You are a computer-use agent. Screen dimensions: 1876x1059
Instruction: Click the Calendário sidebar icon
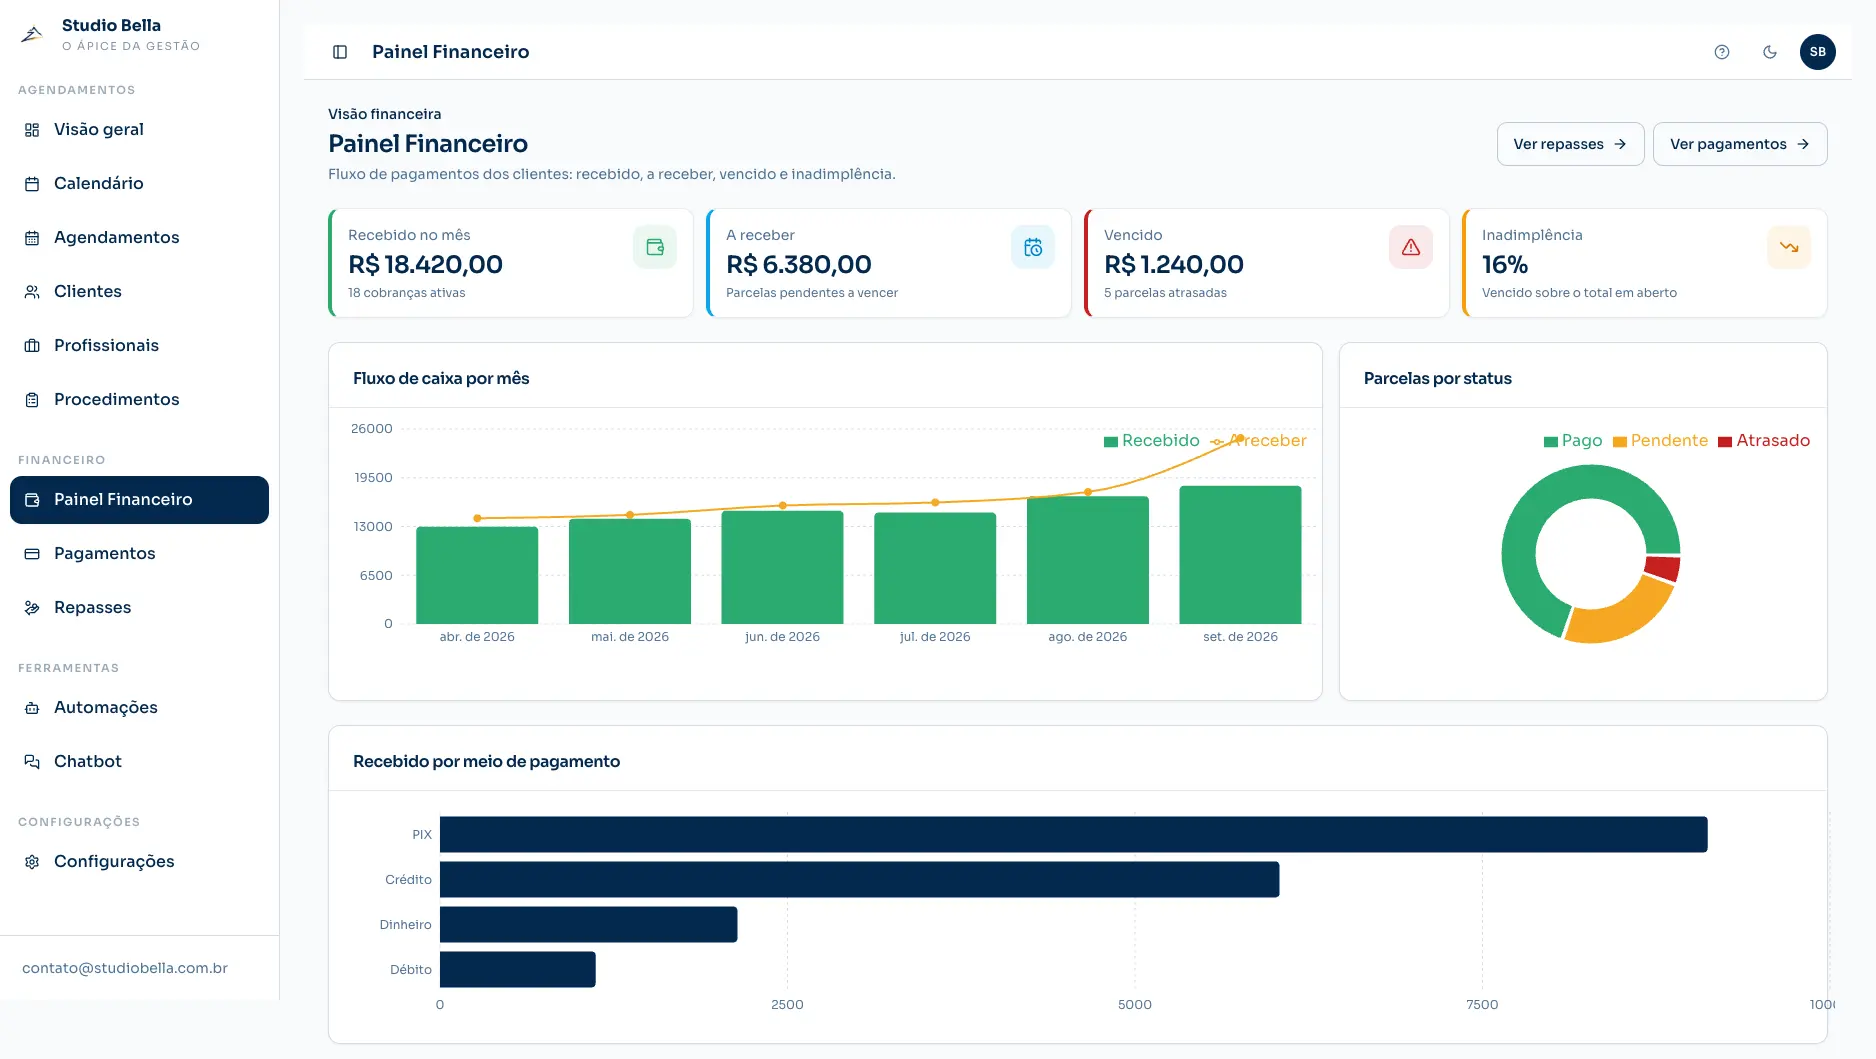pos(32,184)
